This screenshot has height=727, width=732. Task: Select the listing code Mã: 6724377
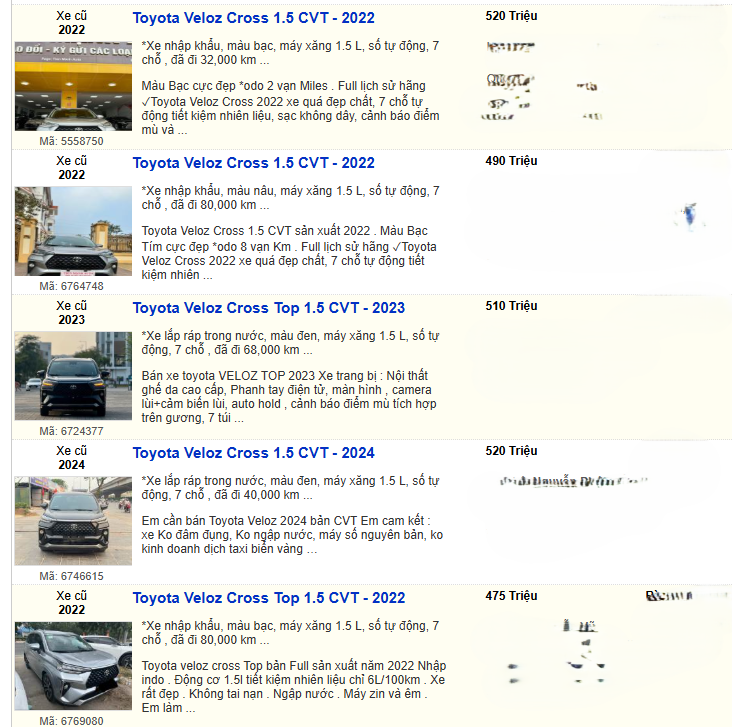pos(71,431)
